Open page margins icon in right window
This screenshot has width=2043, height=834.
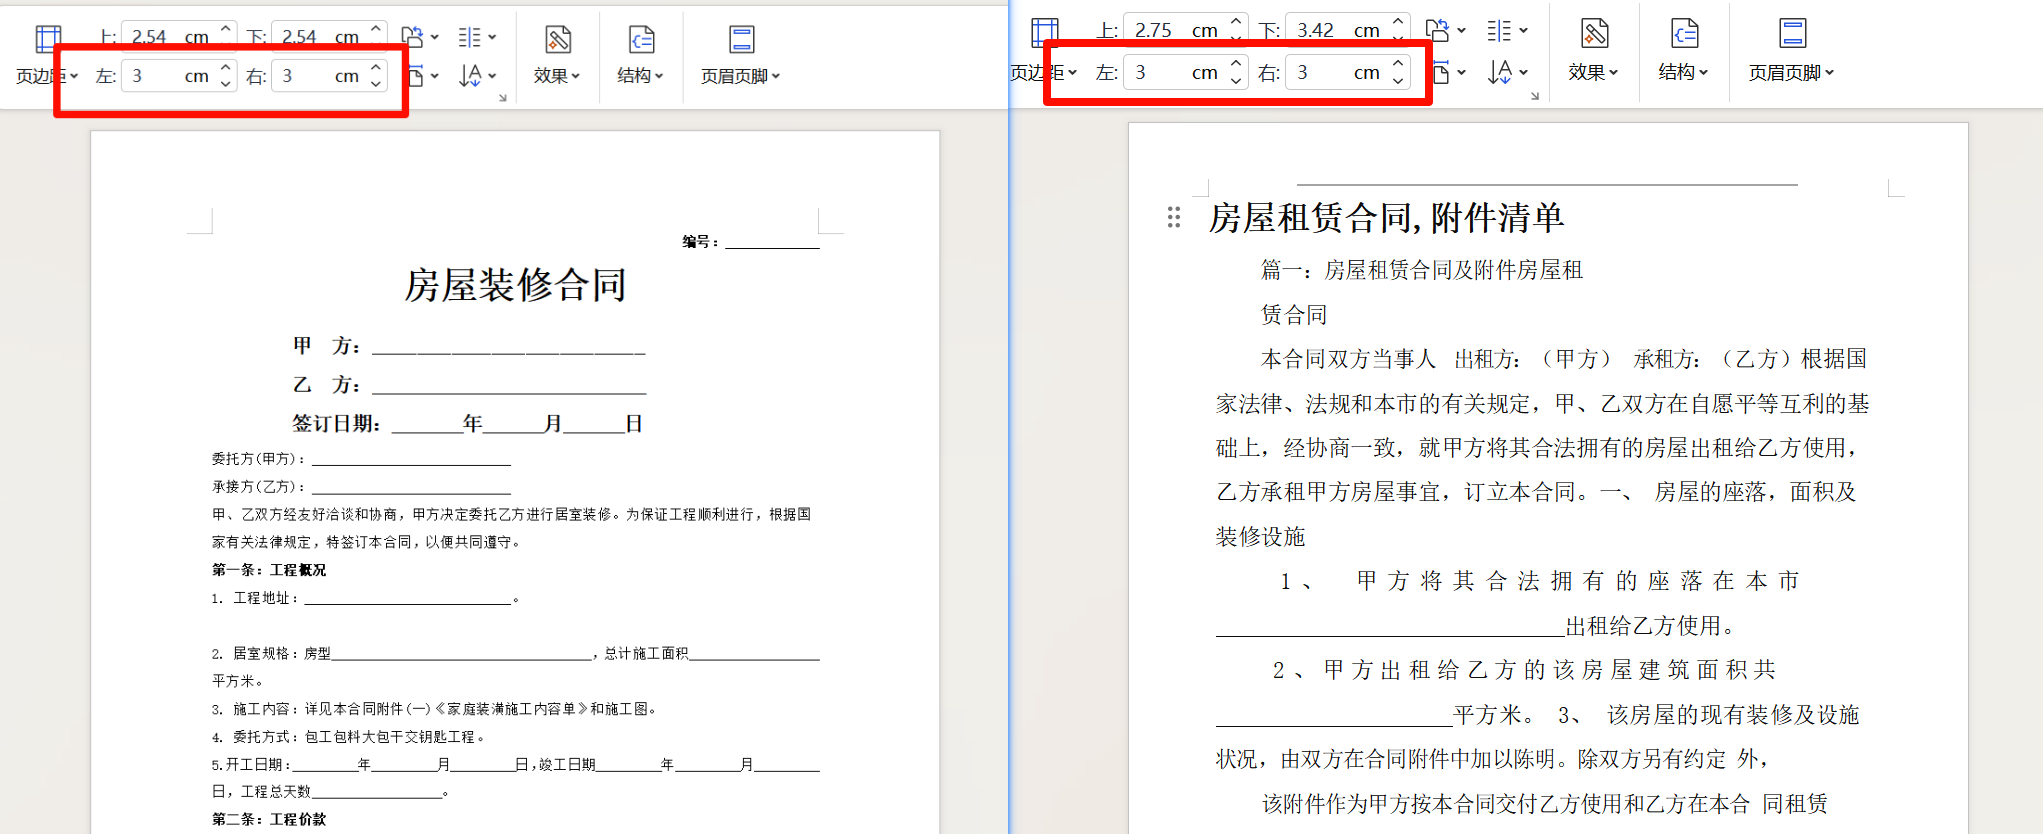(x=1045, y=33)
